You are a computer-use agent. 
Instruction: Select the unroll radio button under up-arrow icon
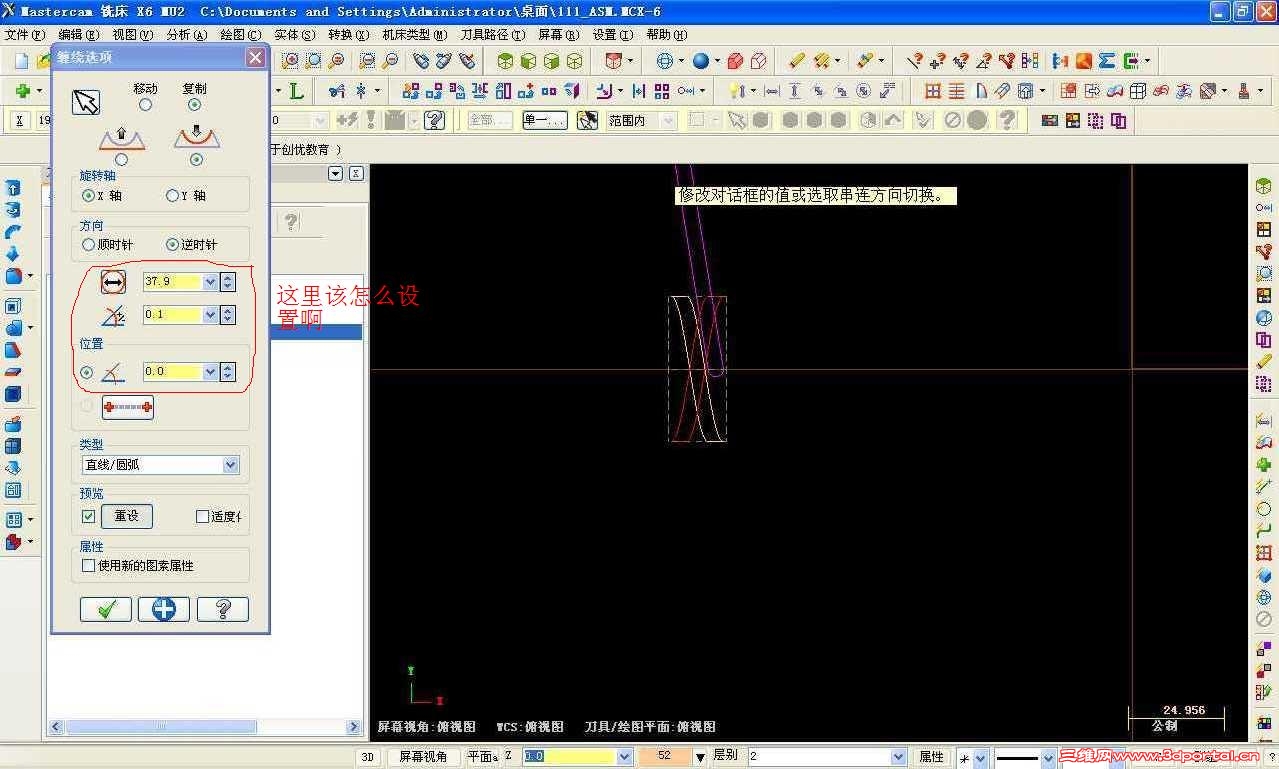pyautogui.click(x=122, y=159)
